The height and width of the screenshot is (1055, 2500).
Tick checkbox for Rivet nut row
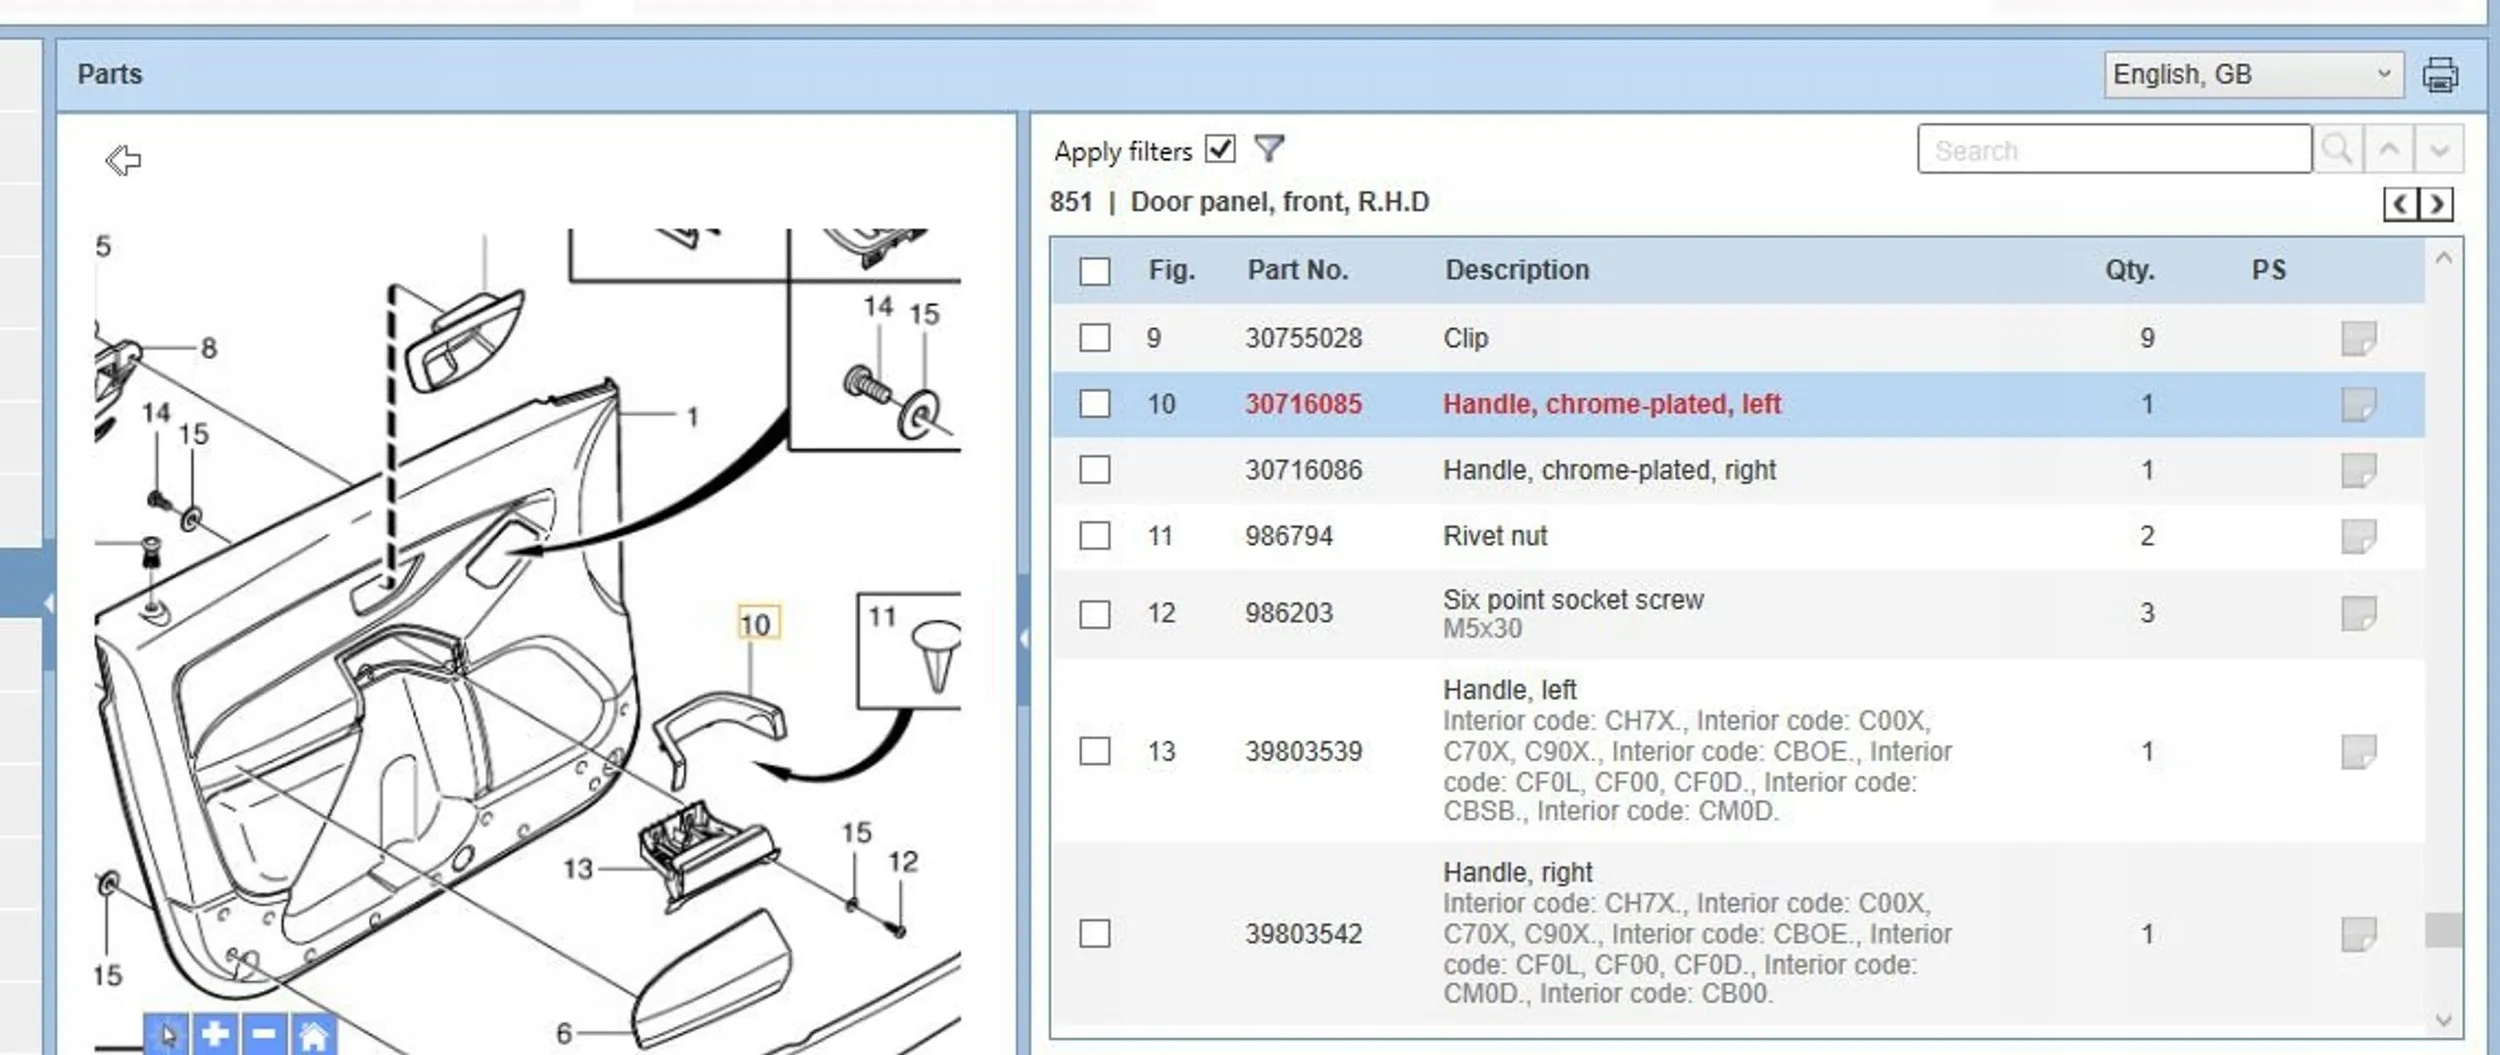click(x=1095, y=536)
